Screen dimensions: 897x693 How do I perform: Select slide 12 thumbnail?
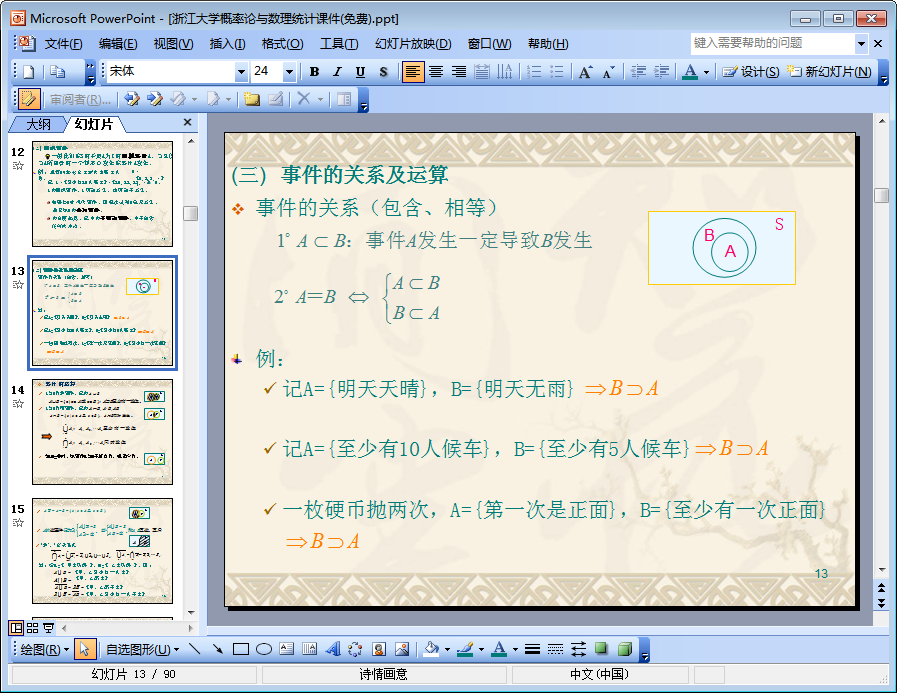point(102,194)
